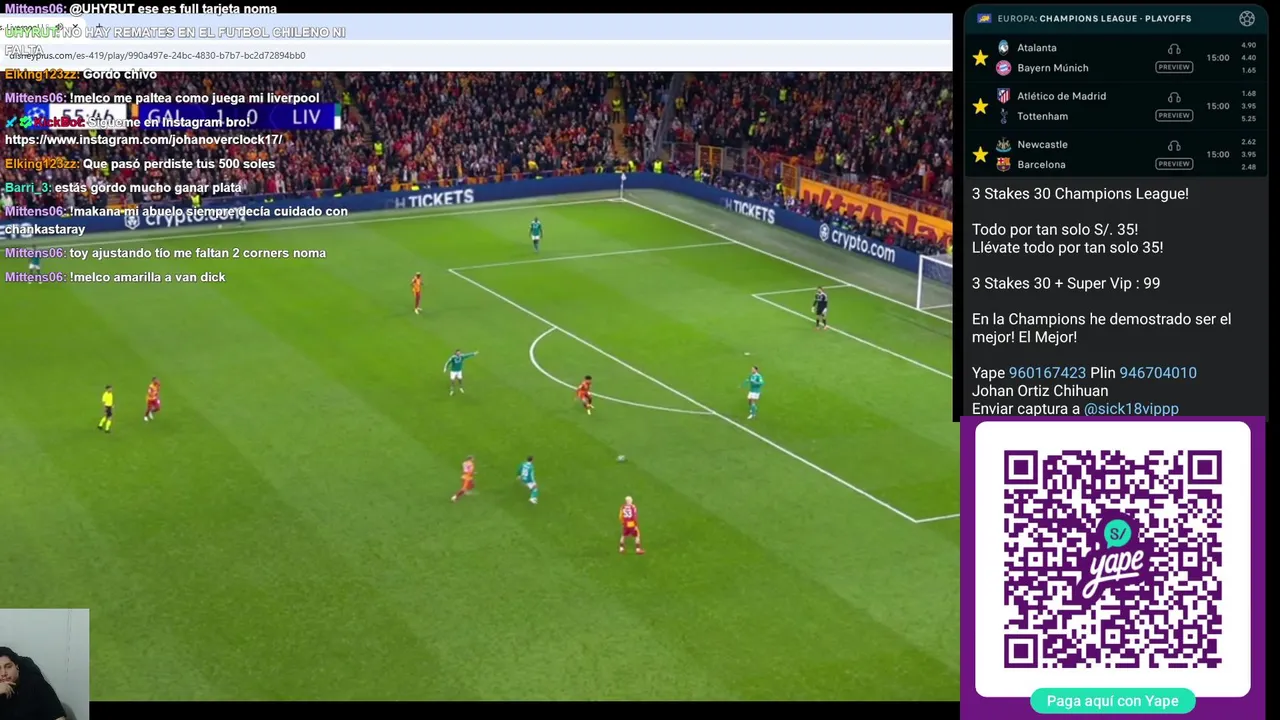Click the Yape QR code image
The height and width of the screenshot is (720, 1280).
coord(1112,559)
